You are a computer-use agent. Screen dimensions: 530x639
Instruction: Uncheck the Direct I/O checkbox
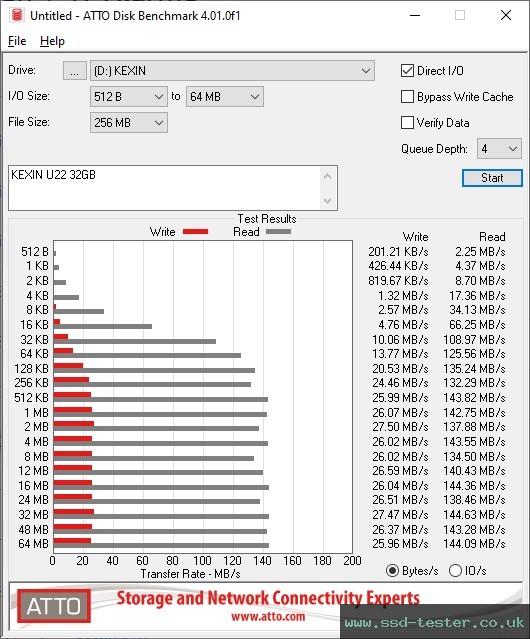407,71
